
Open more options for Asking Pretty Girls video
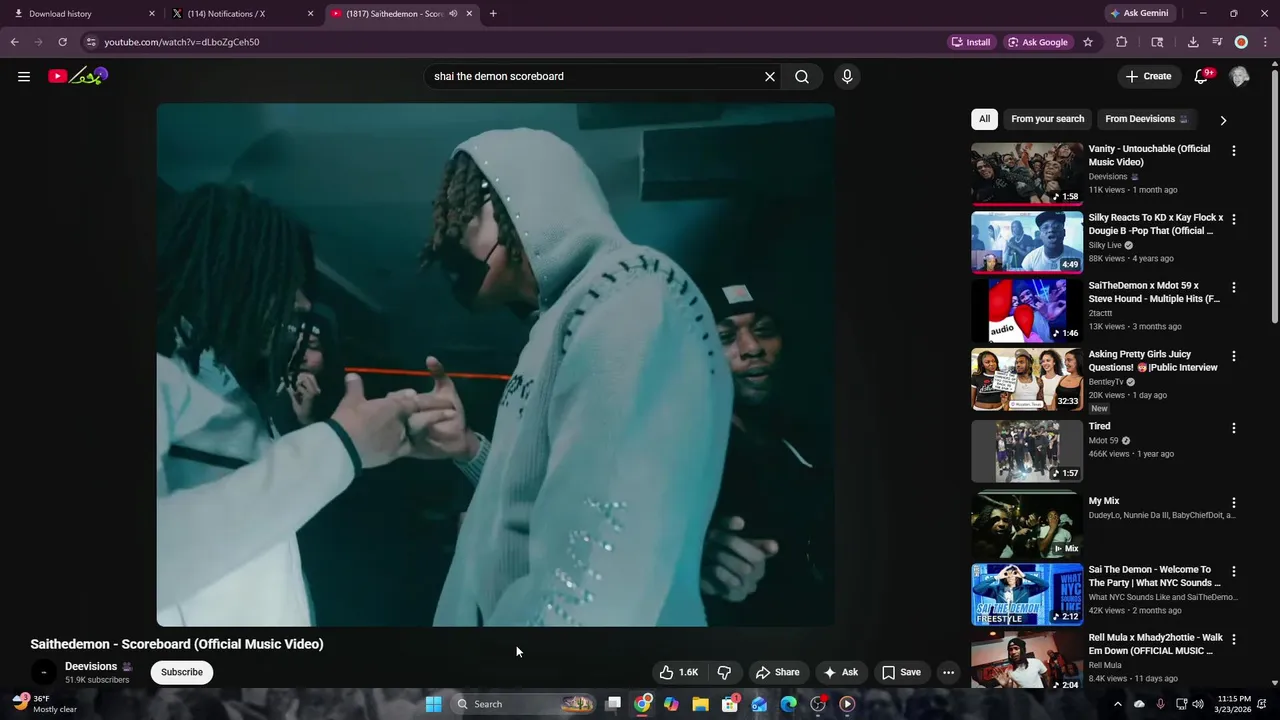[1233, 356]
